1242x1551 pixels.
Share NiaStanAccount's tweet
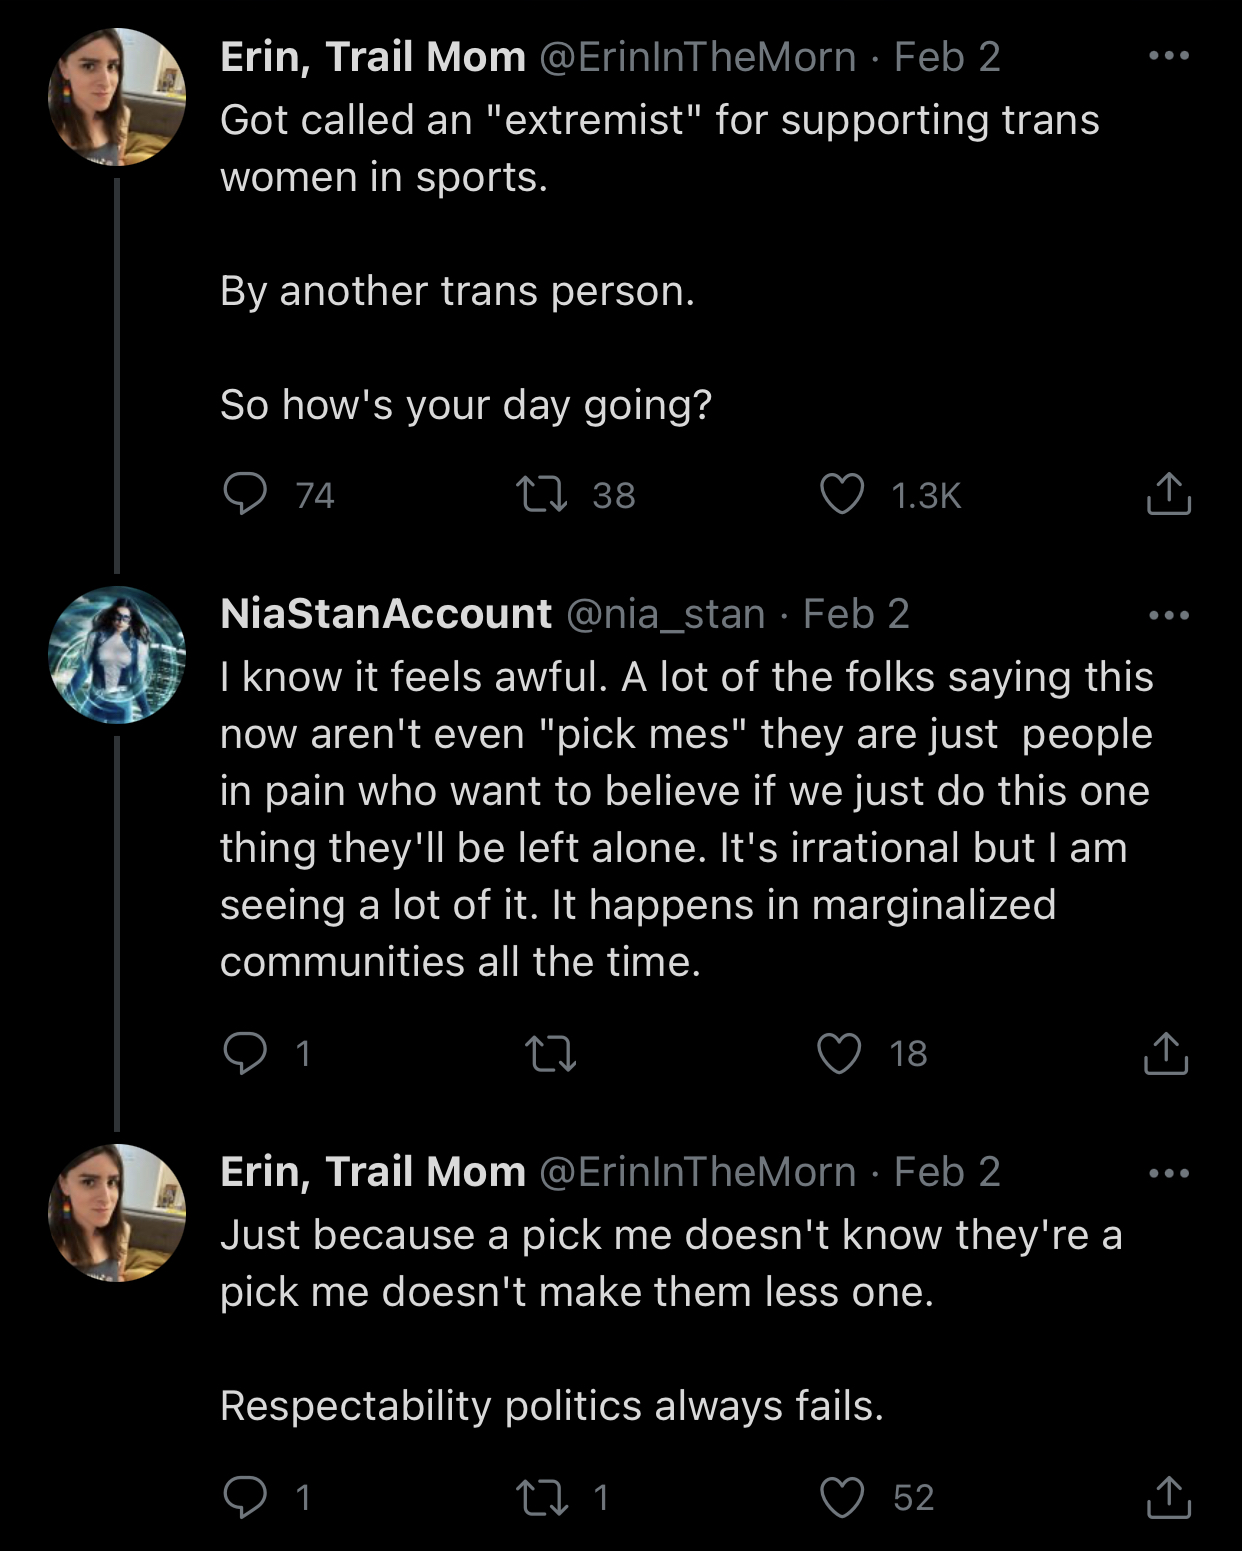1165,1052
